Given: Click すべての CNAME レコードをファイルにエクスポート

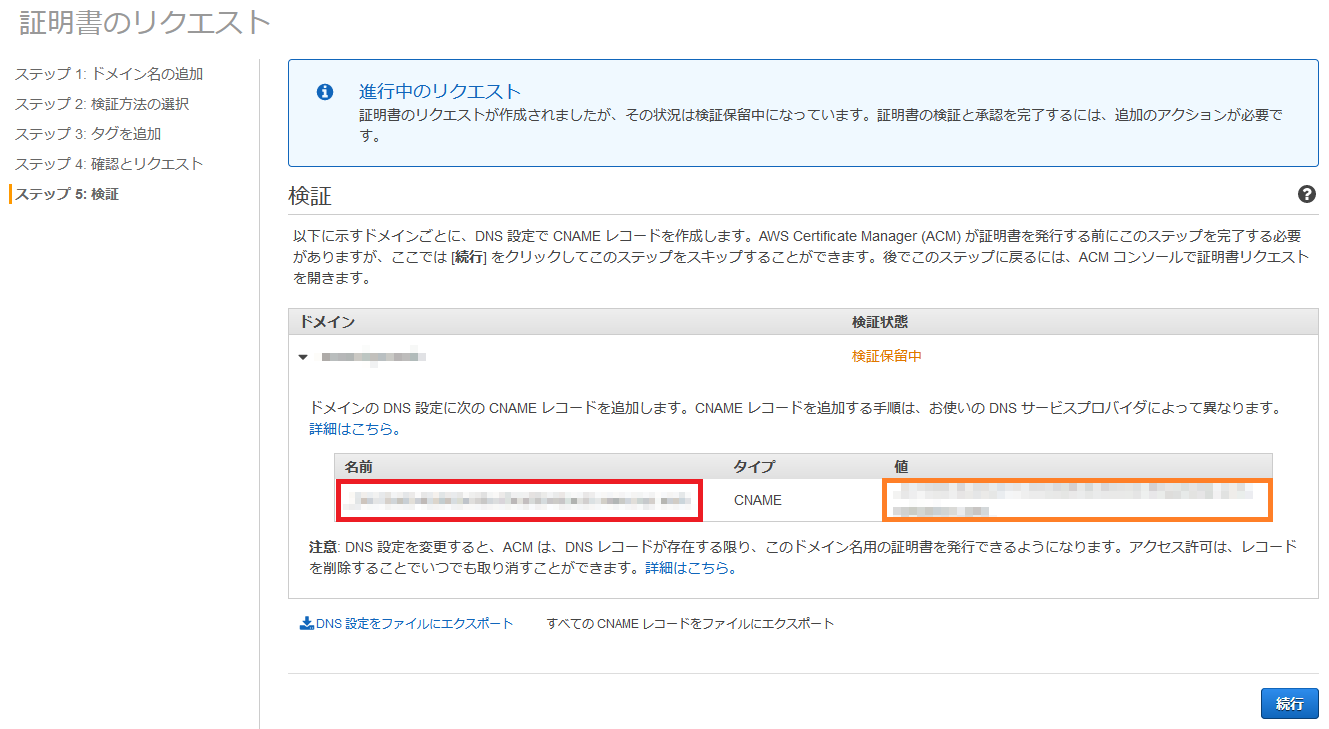Looking at the screenshot, I should 690,623.
